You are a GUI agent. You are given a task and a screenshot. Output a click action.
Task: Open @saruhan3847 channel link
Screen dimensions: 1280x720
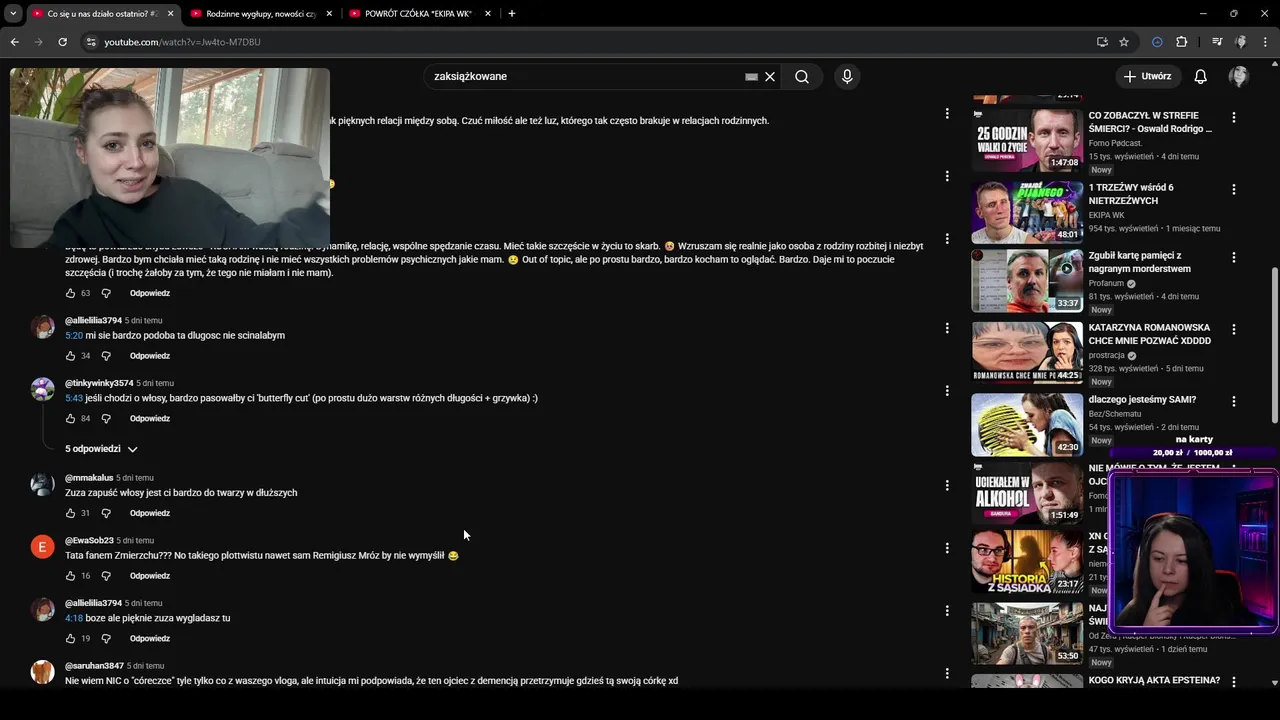click(x=94, y=666)
